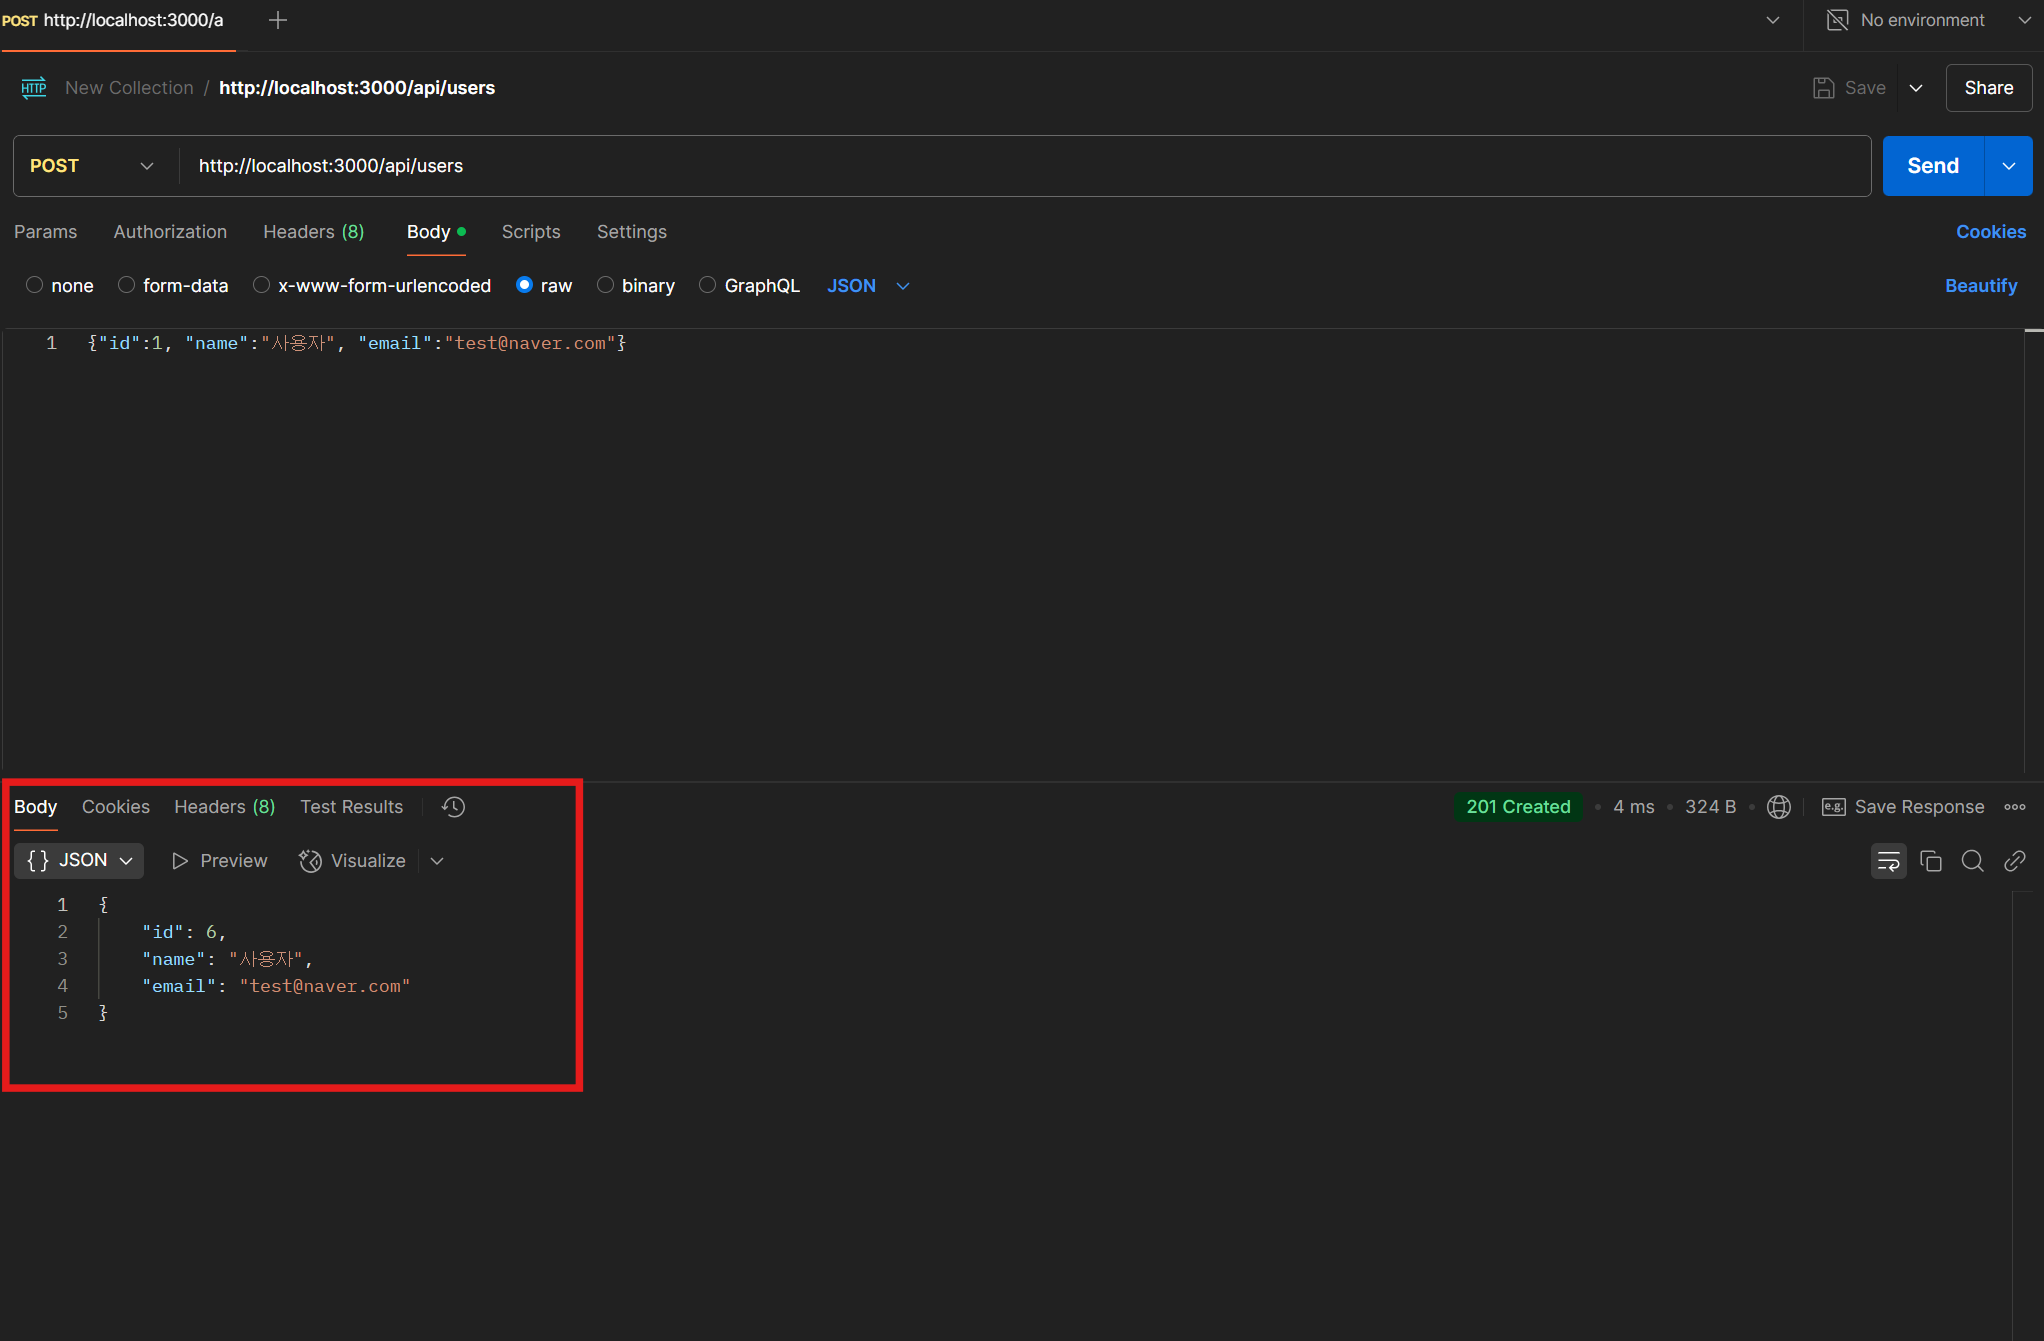Click the No environment icon
Viewport: 2044px width, 1341px height.
[1837, 20]
